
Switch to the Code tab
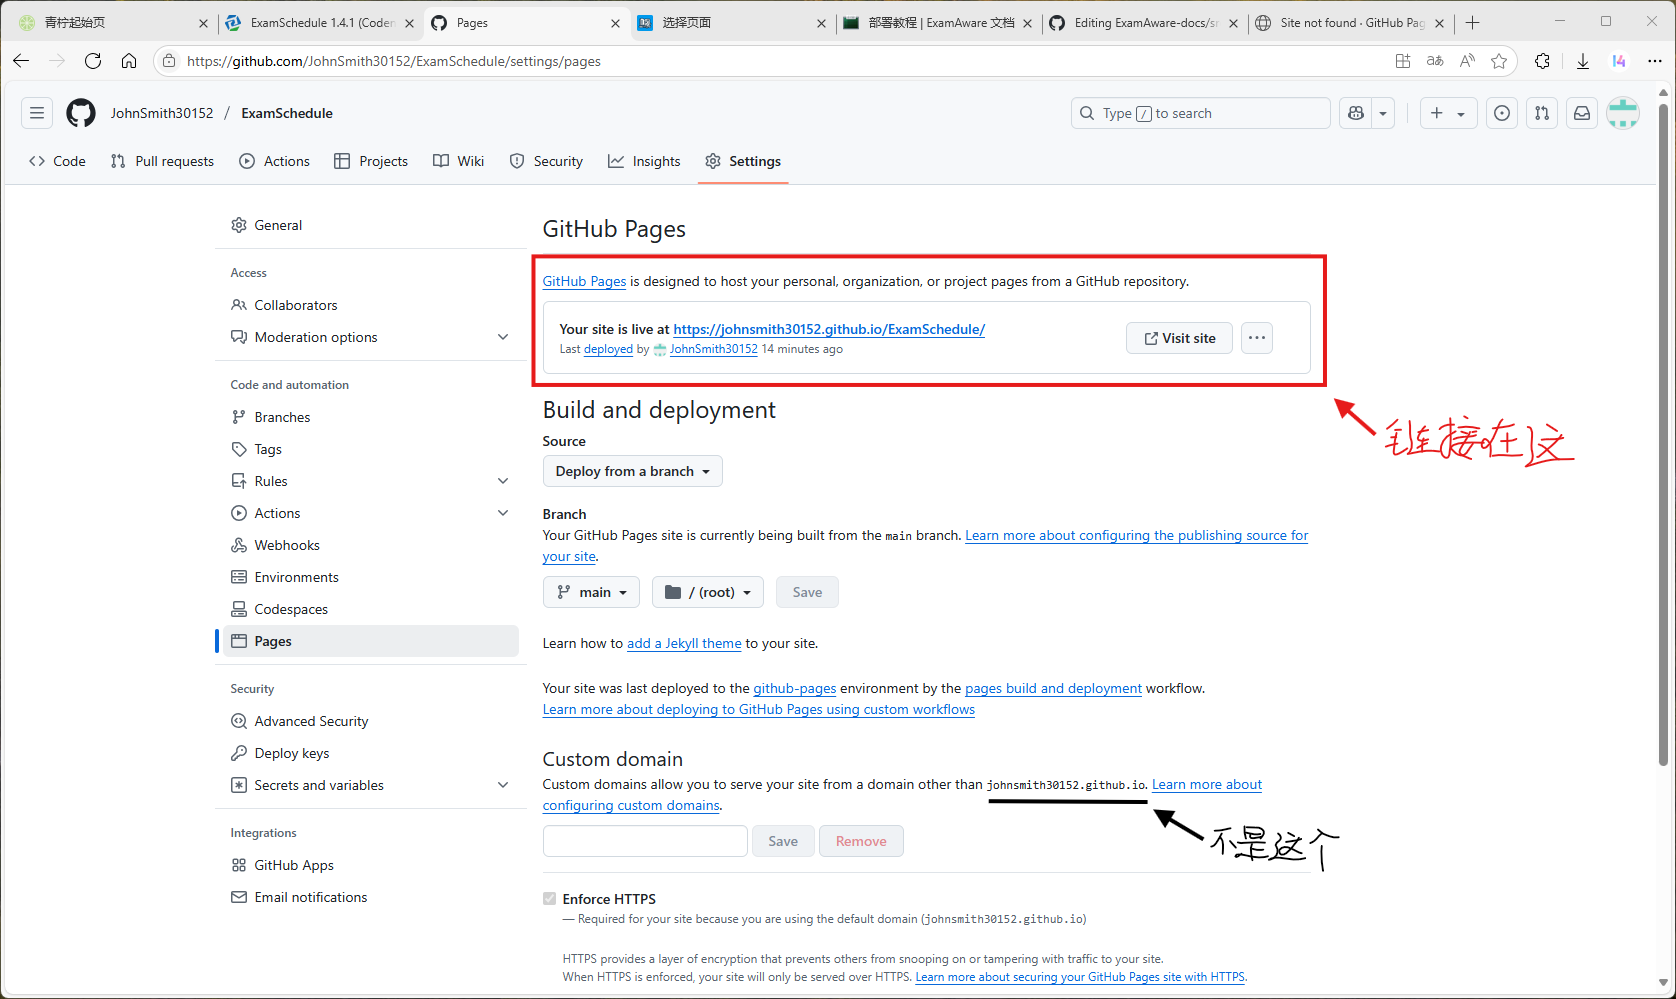57,161
